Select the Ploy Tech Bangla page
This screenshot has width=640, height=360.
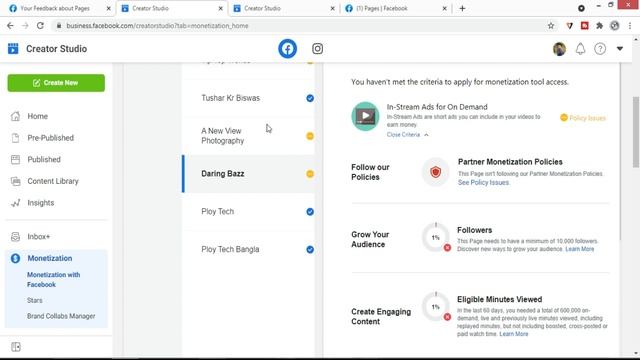coord(249,249)
